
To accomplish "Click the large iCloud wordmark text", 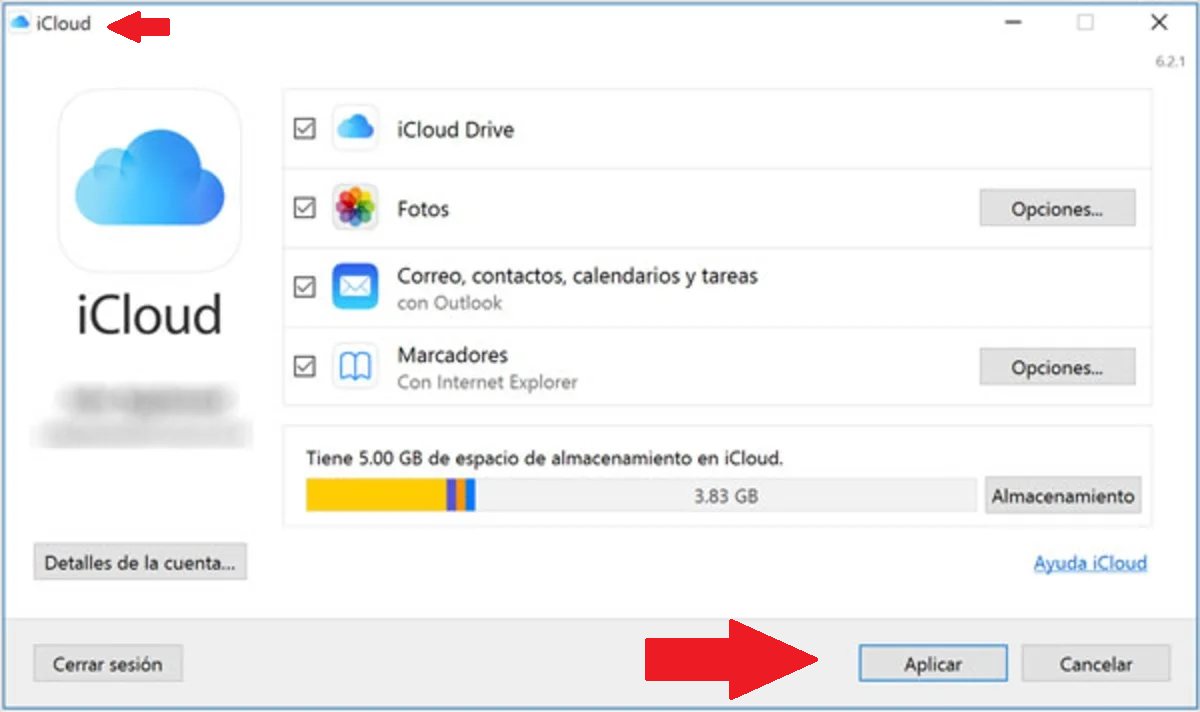I will click(x=149, y=314).
